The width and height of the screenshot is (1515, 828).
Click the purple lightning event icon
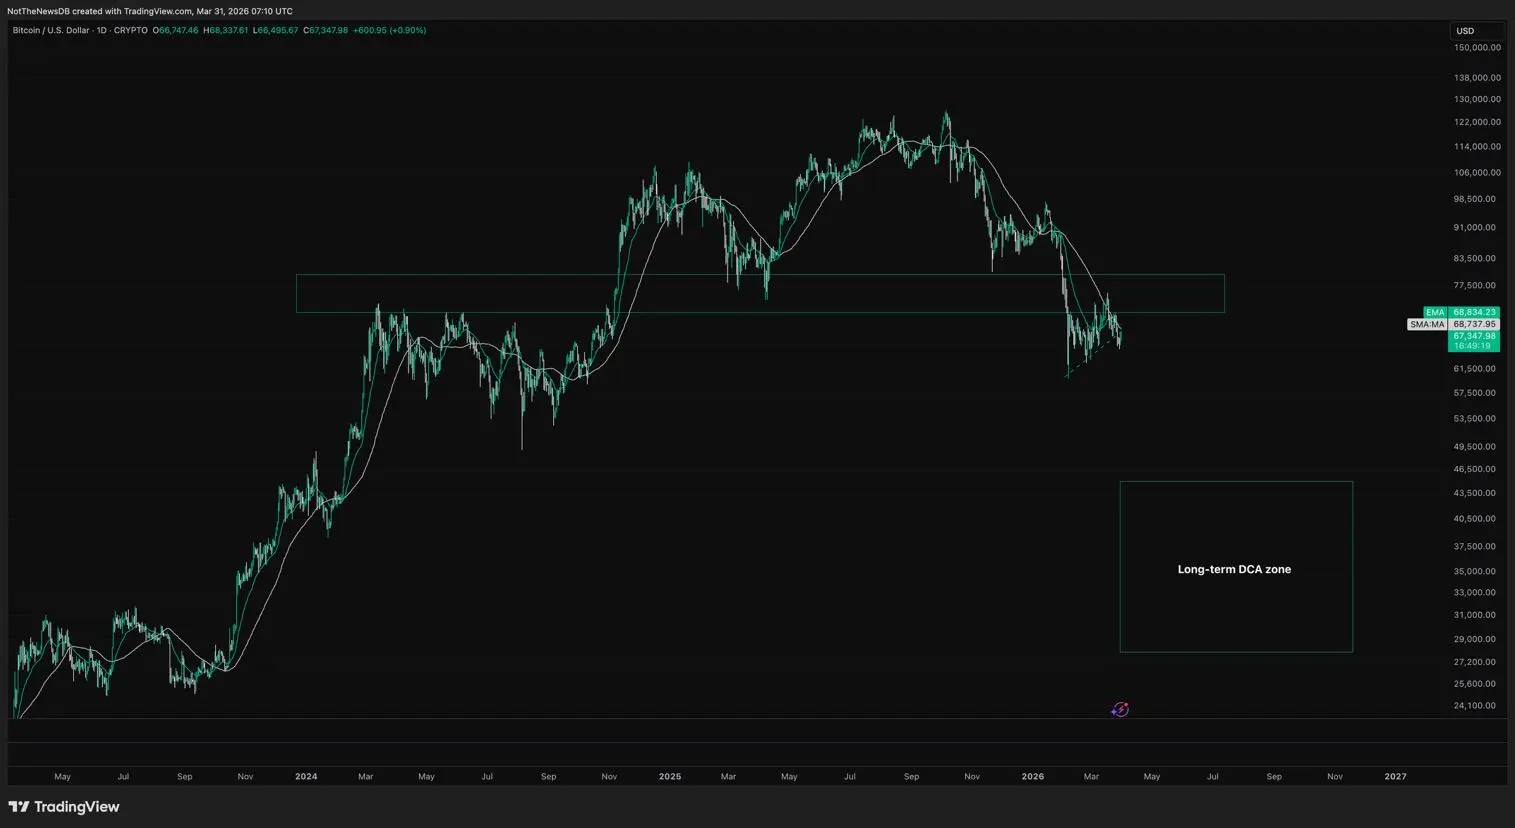1120,710
